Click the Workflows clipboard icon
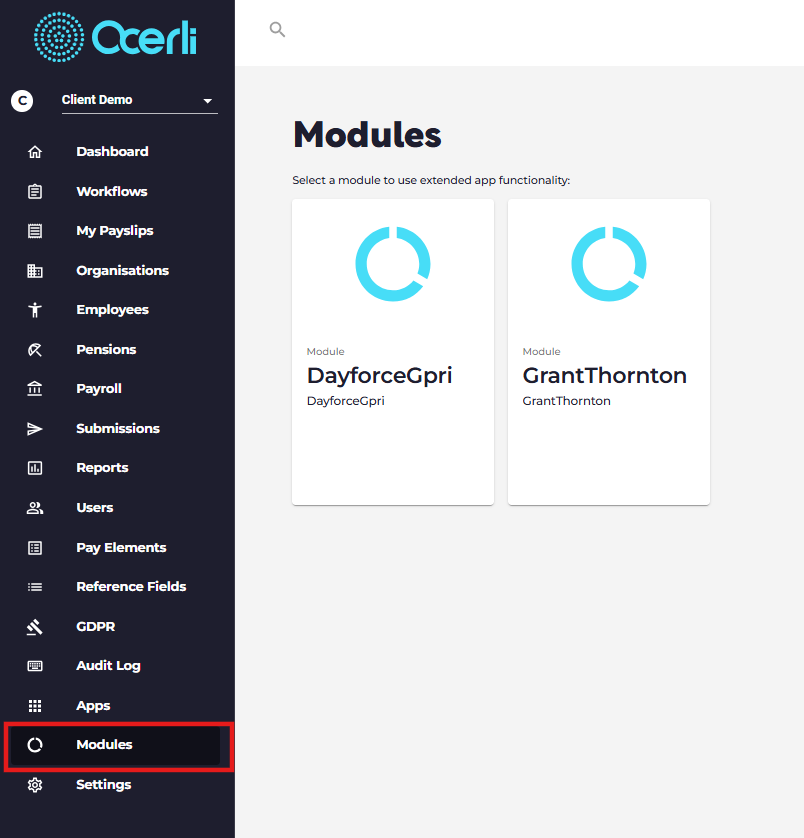Viewport: 804px width, 838px height. point(35,191)
